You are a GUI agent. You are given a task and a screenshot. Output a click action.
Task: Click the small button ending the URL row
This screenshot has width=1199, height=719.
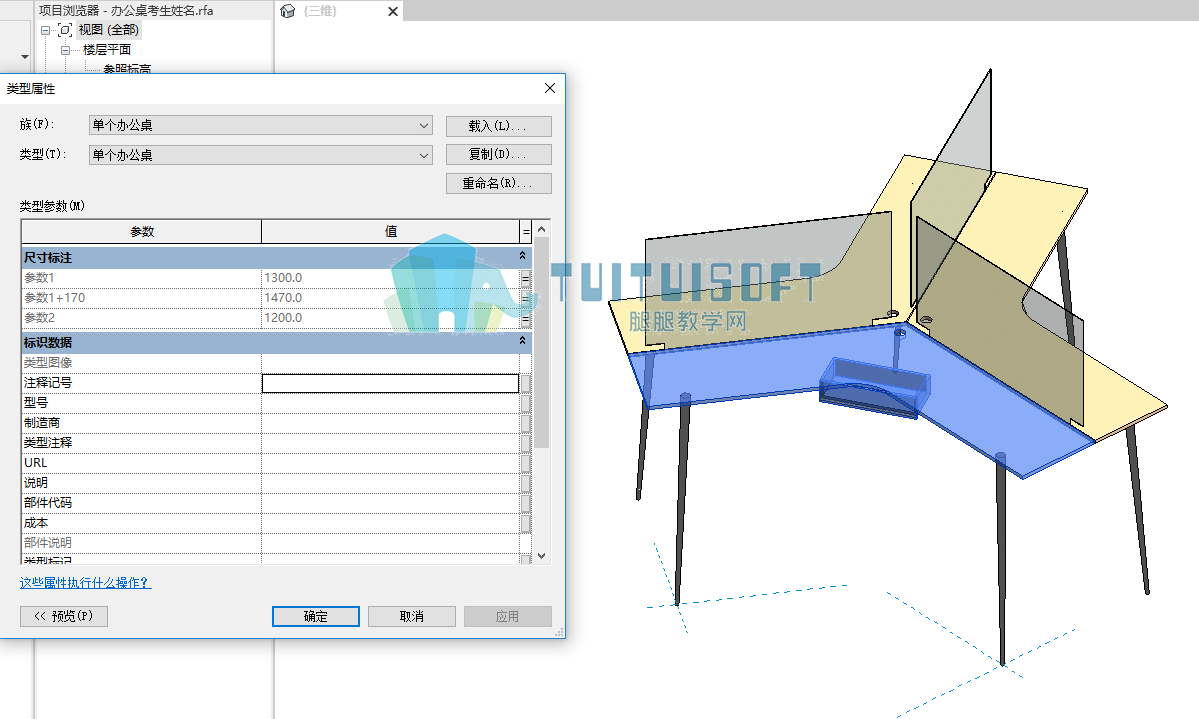point(525,463)
